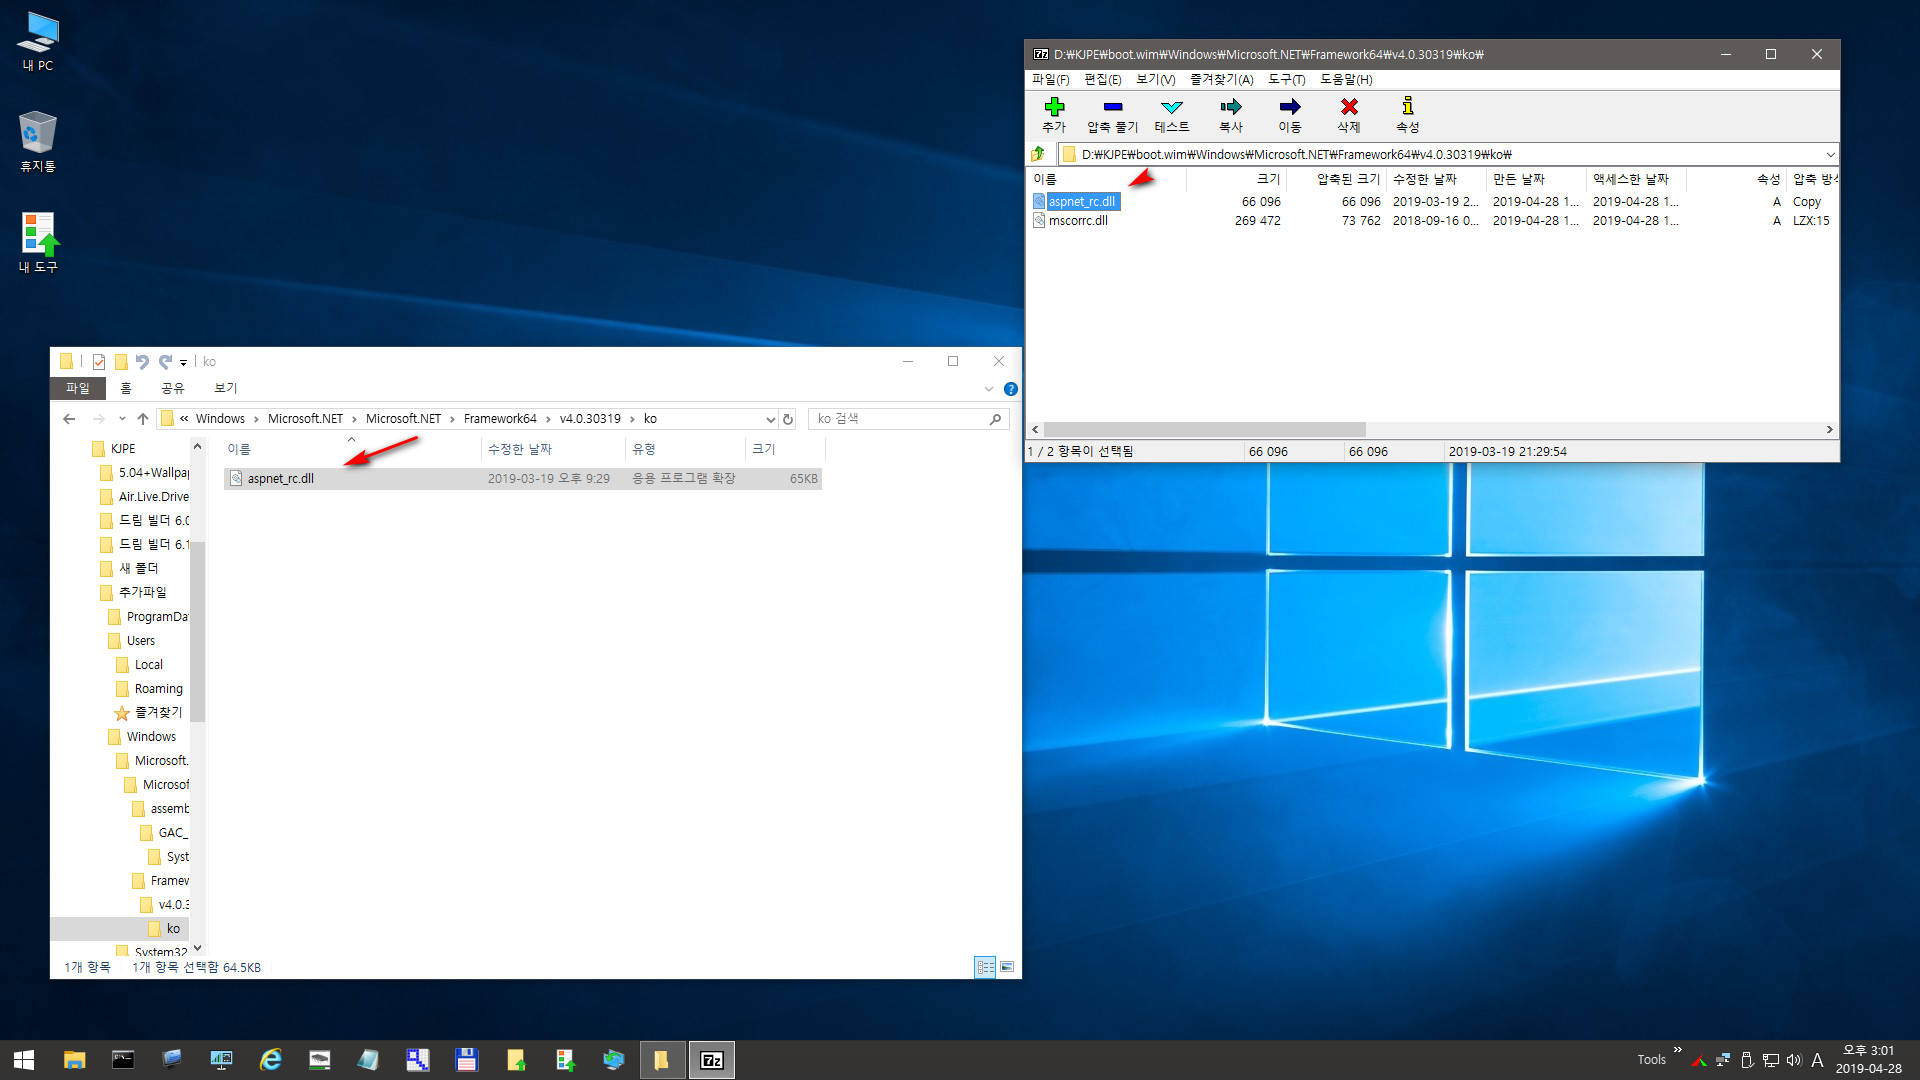Open the Explorer recent locations dropdown

click(122, 419)
